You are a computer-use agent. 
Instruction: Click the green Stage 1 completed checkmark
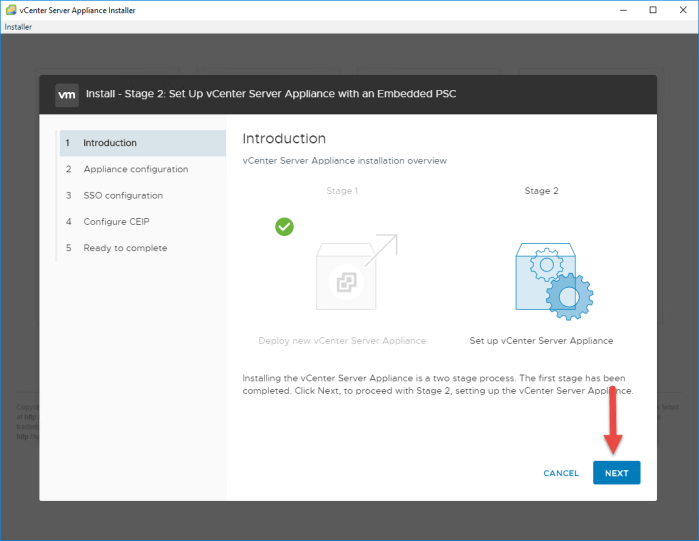pyautogui.click(x=285, y=227)
